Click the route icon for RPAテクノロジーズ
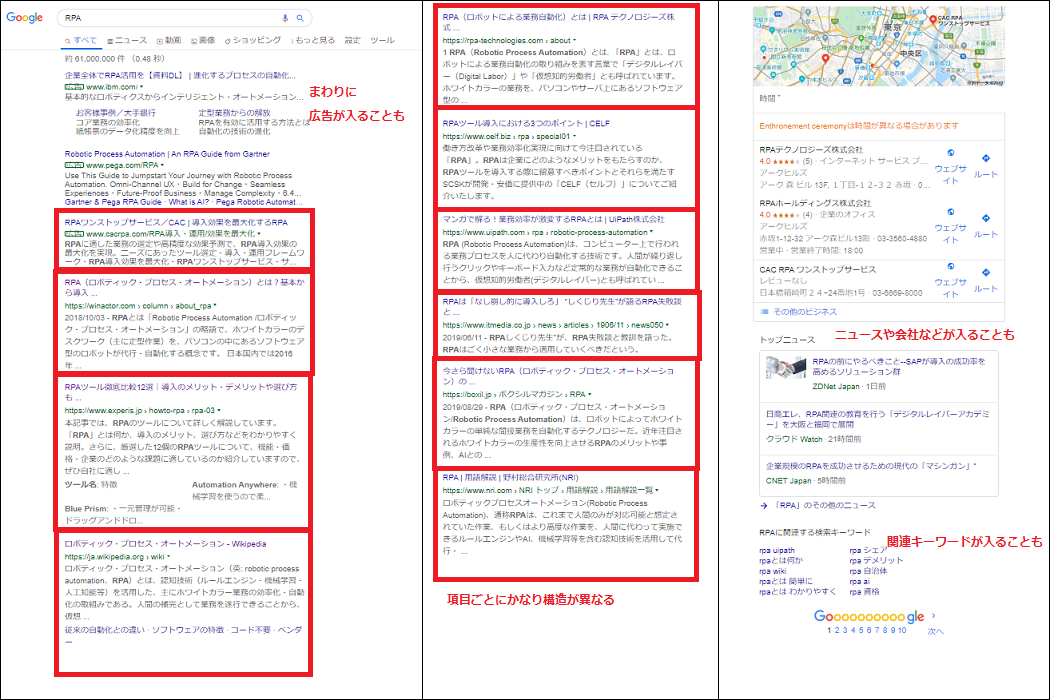 pos(986,158)
